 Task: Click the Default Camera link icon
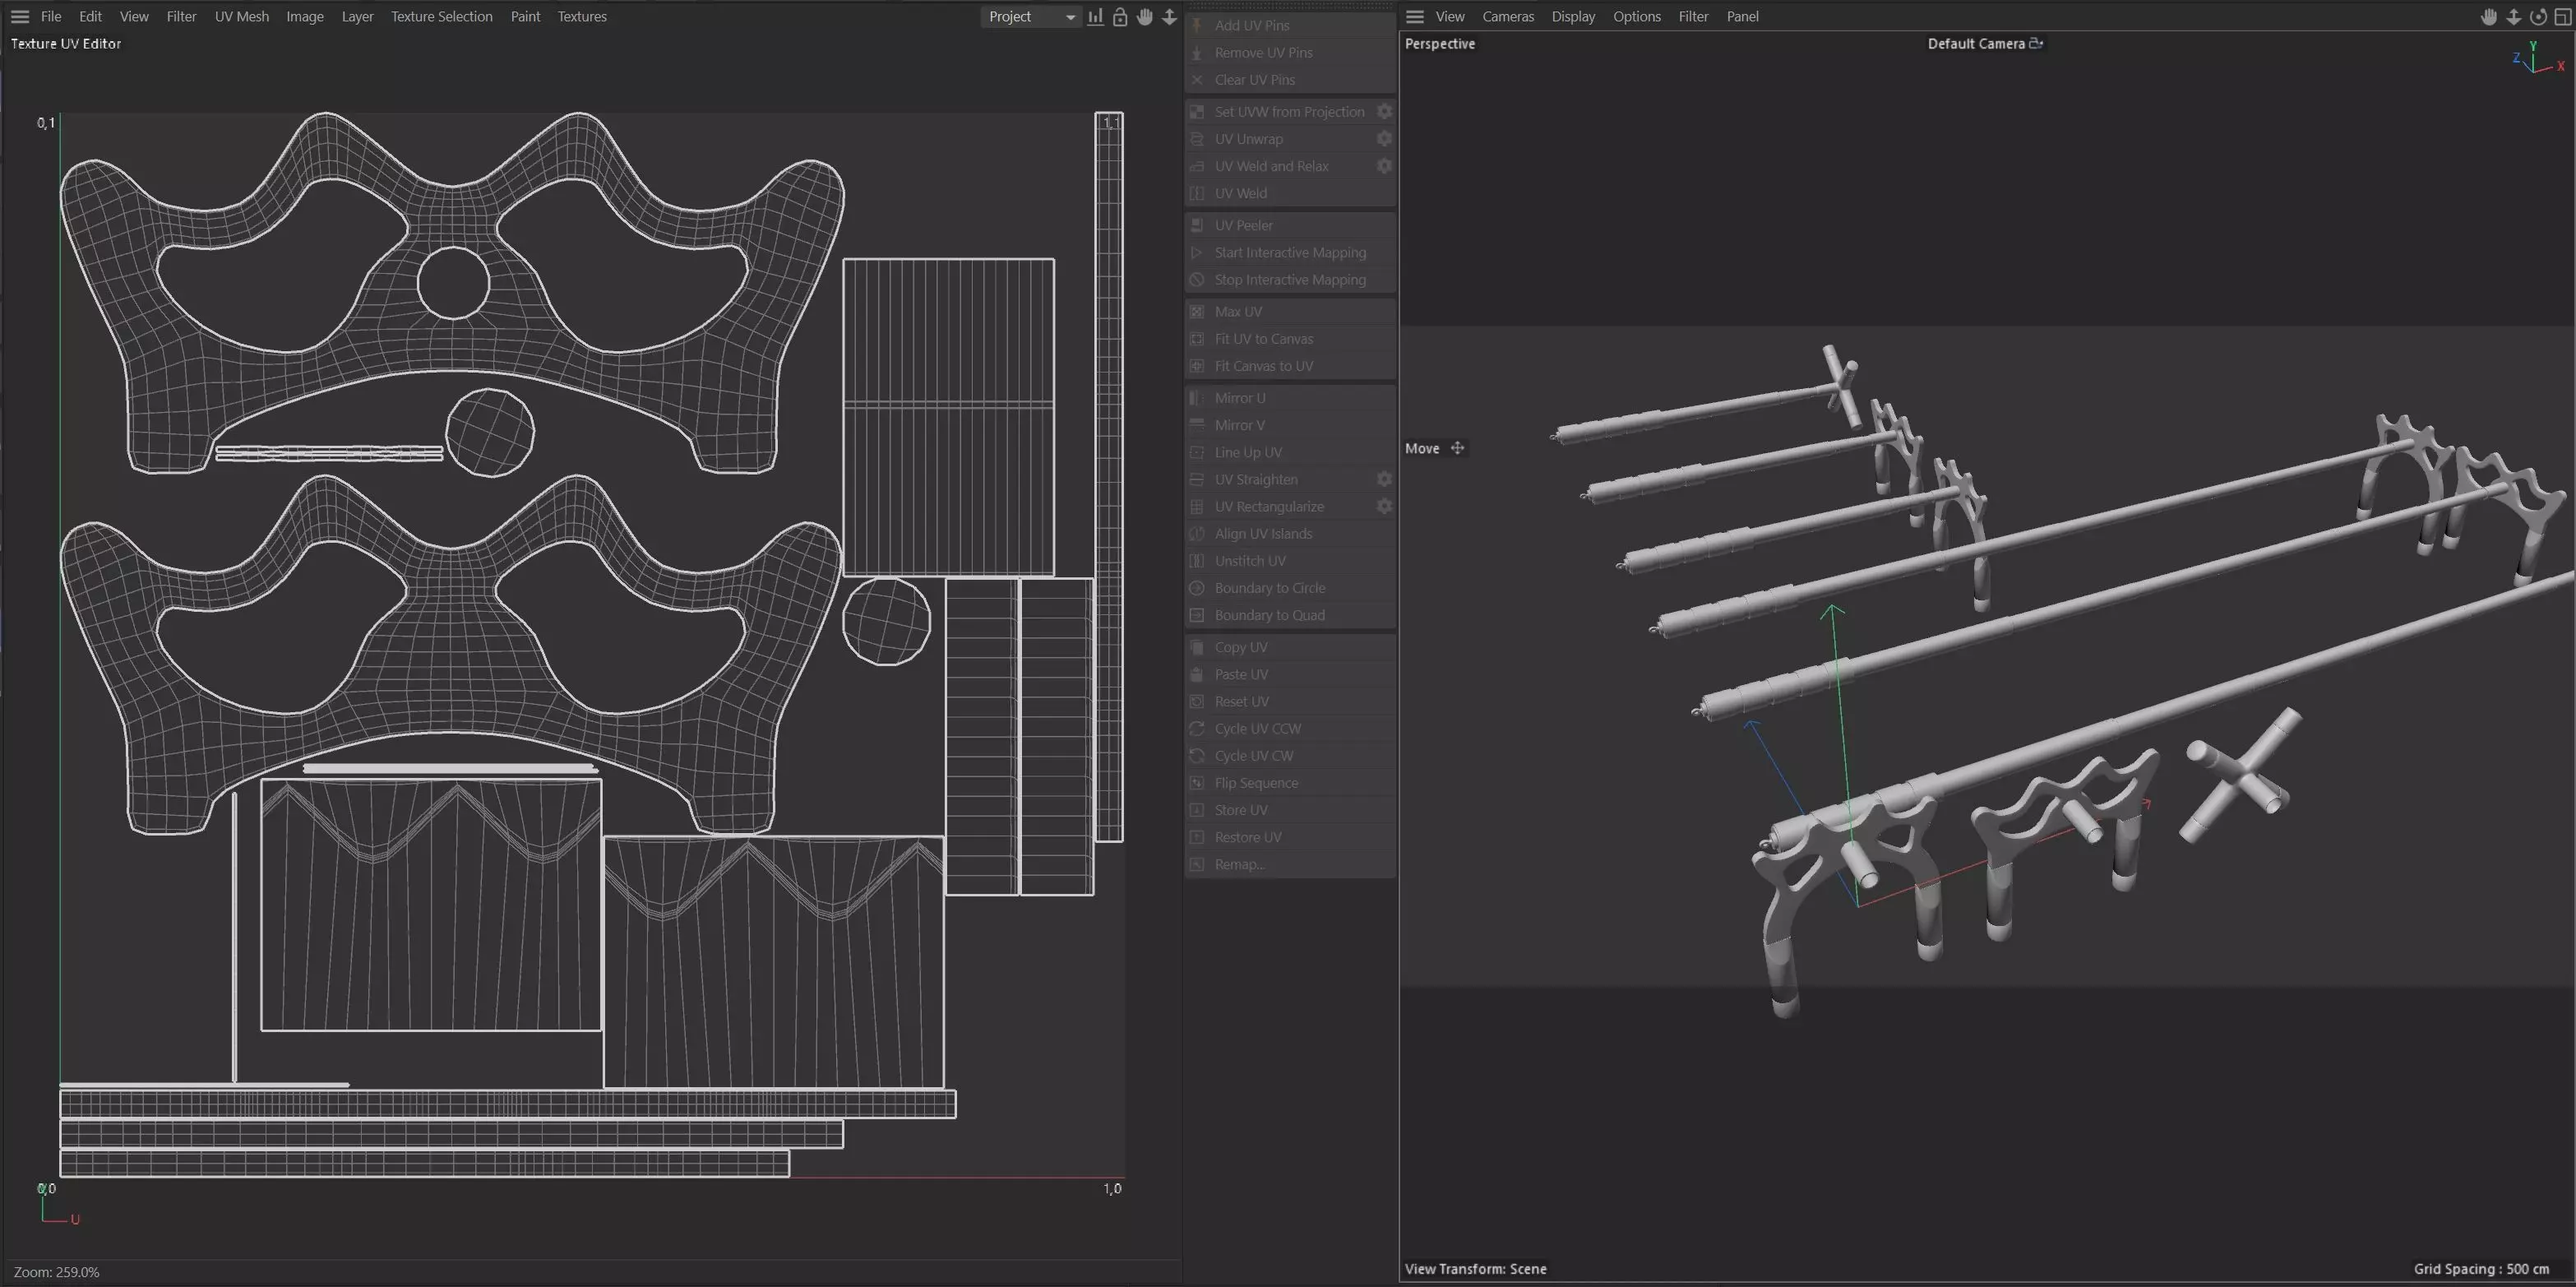click(x=2036, y=43)
